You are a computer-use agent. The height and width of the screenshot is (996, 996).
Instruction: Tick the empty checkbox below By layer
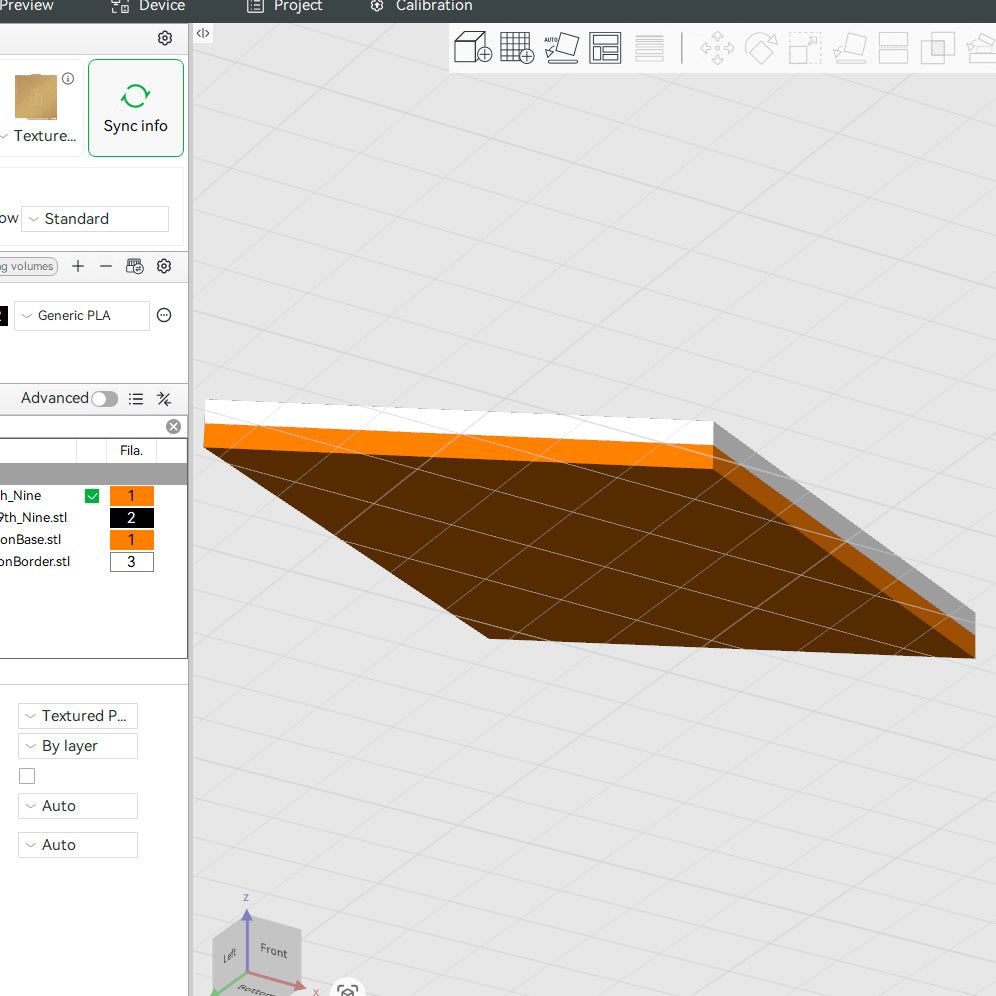pyautogui.click(x=27, y=776)
